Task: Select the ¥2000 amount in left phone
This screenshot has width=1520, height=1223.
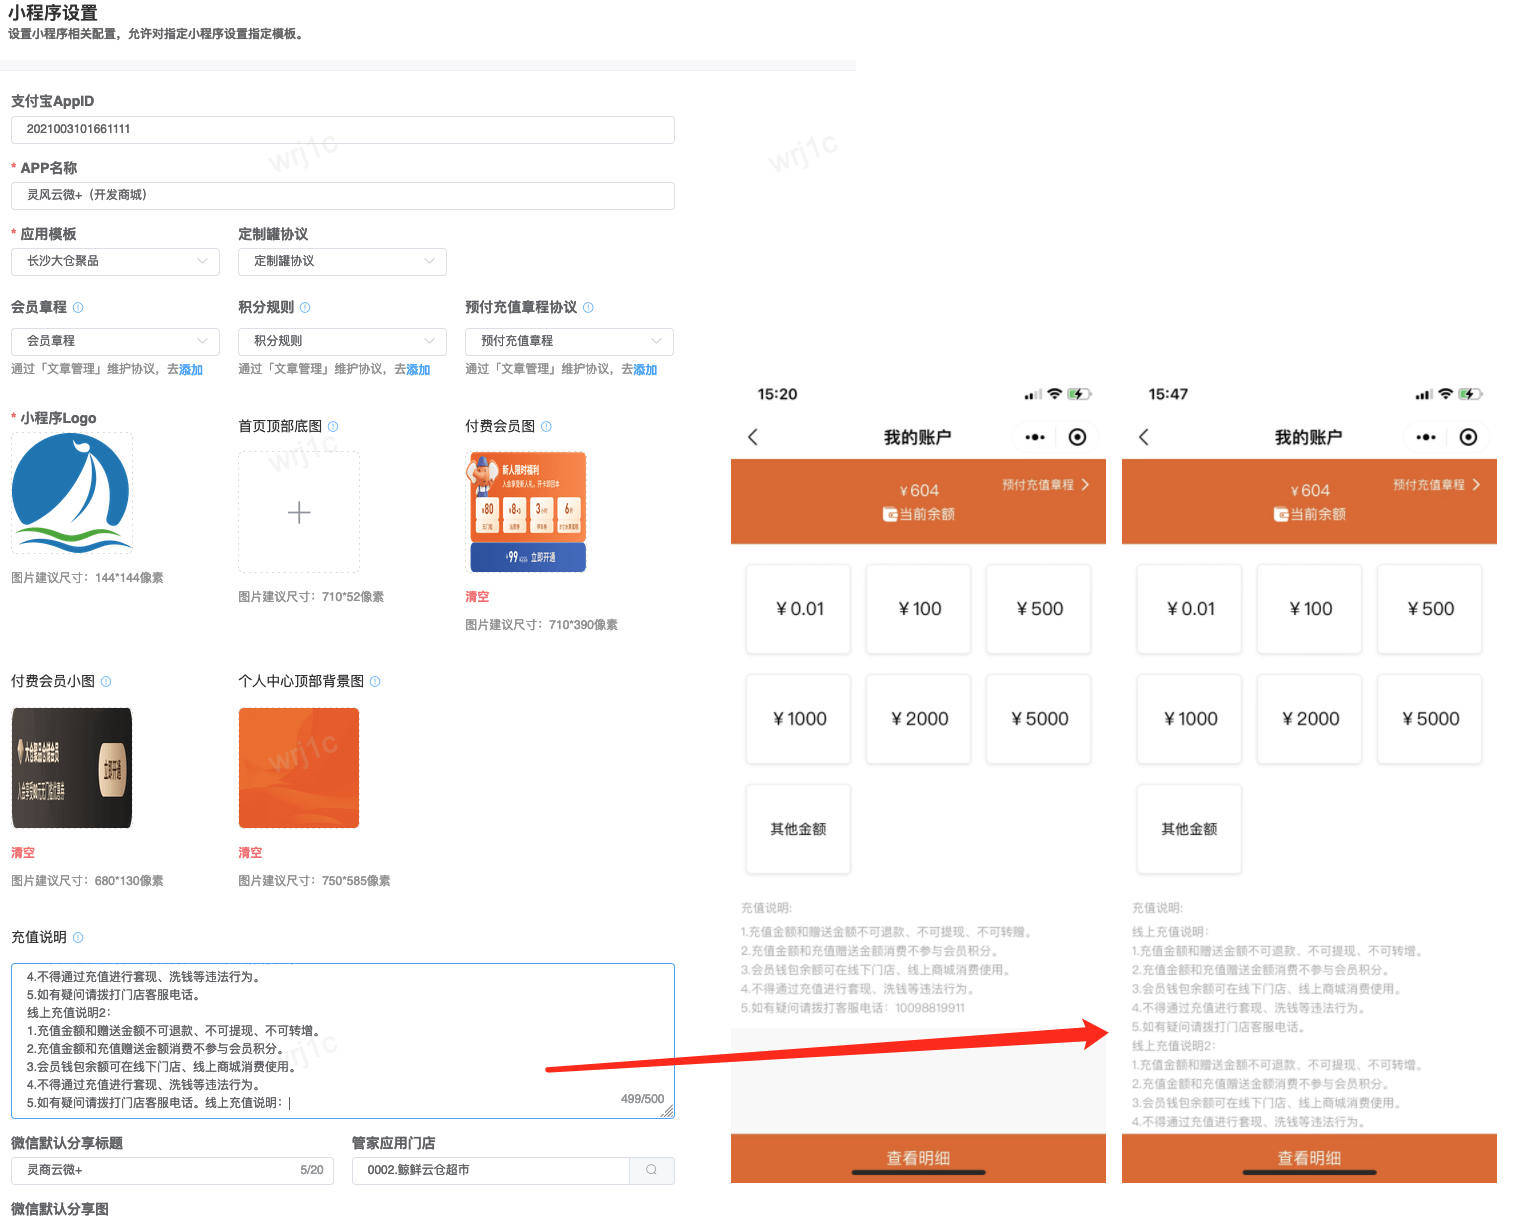Action: tap(918, 719)
